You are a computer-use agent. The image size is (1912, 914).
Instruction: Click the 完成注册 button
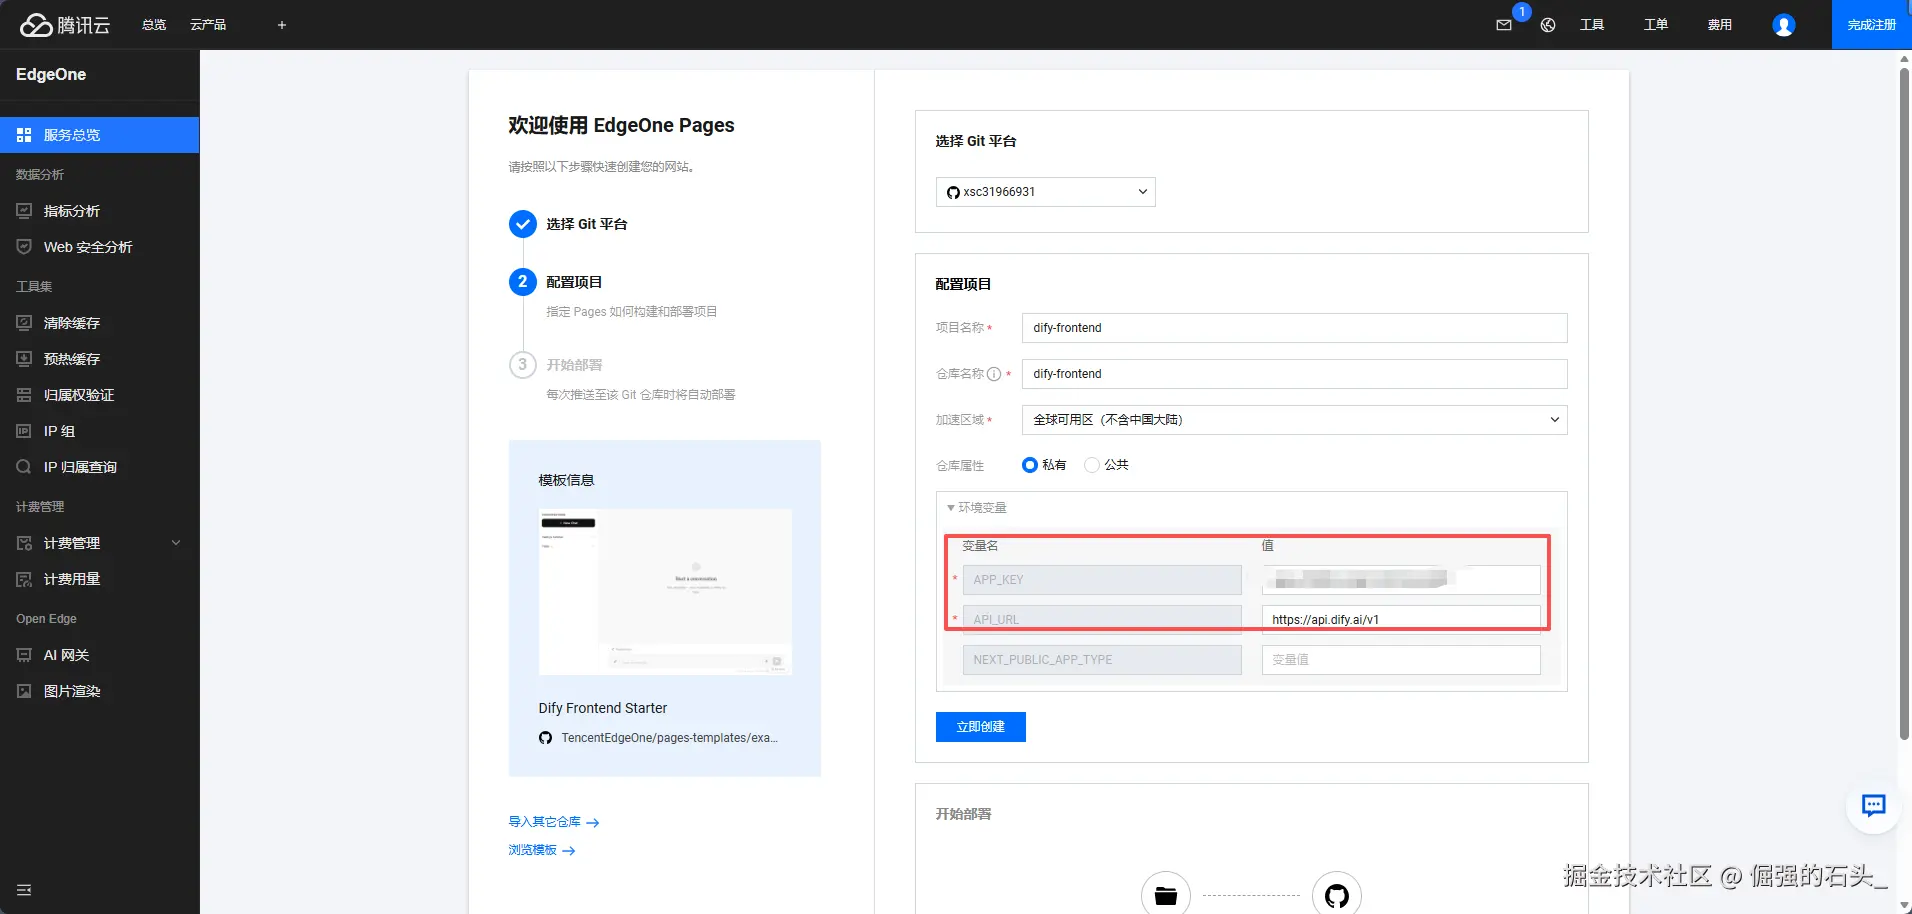point(1872,25)
